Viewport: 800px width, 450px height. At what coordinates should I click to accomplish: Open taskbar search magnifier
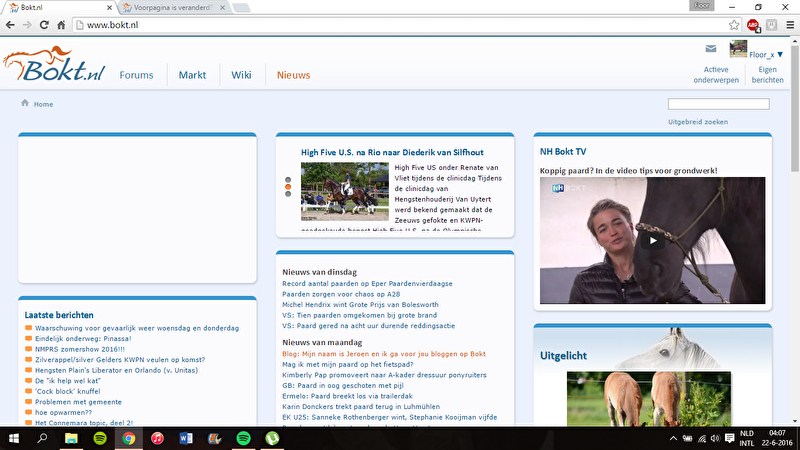click(x=42, y=438)
